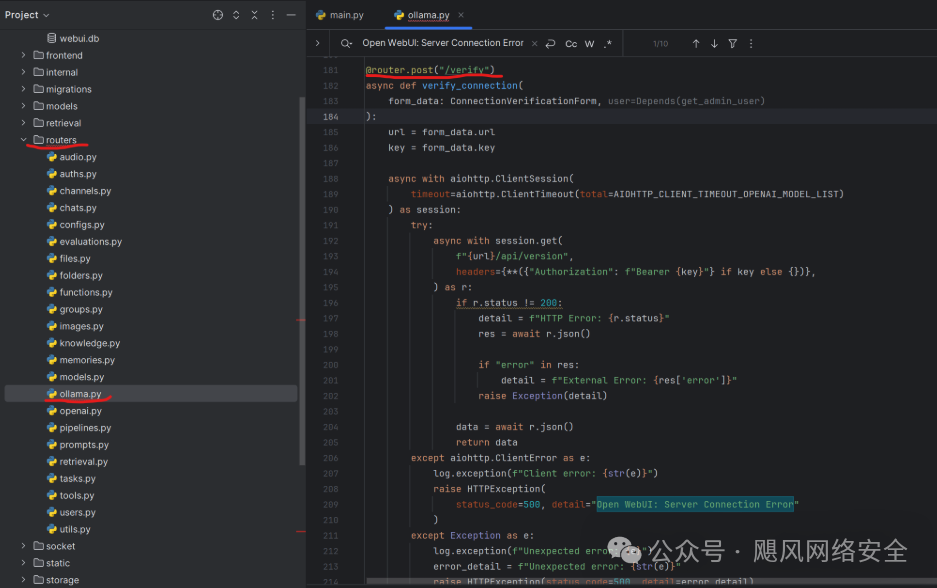Viewport: 937px width, 588px height.
Task: Click the Project panel vertical scrollbar
Action: (302, 281)
